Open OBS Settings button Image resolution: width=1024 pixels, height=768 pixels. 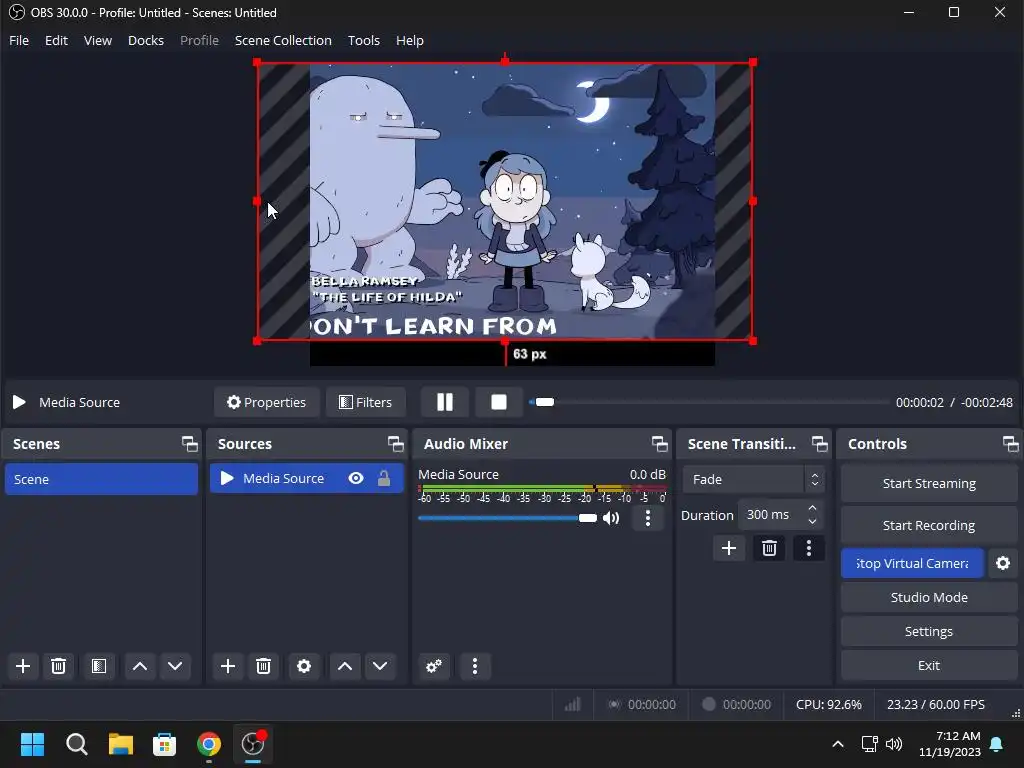point(929,631)
